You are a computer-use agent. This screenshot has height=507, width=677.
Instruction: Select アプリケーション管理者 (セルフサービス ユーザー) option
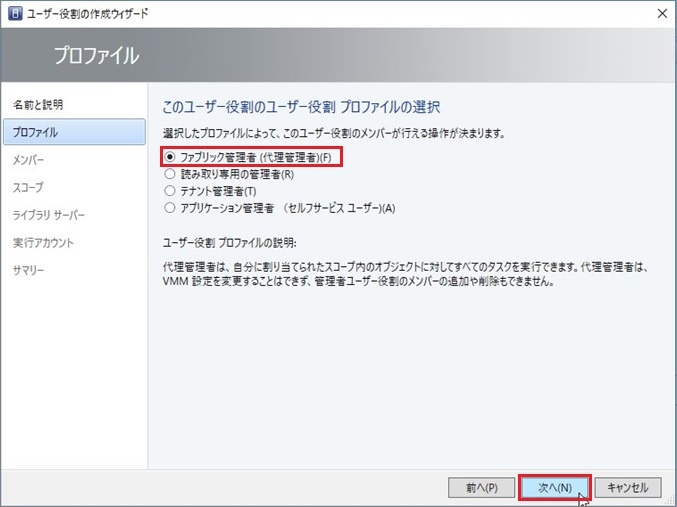tap(170, 208)
